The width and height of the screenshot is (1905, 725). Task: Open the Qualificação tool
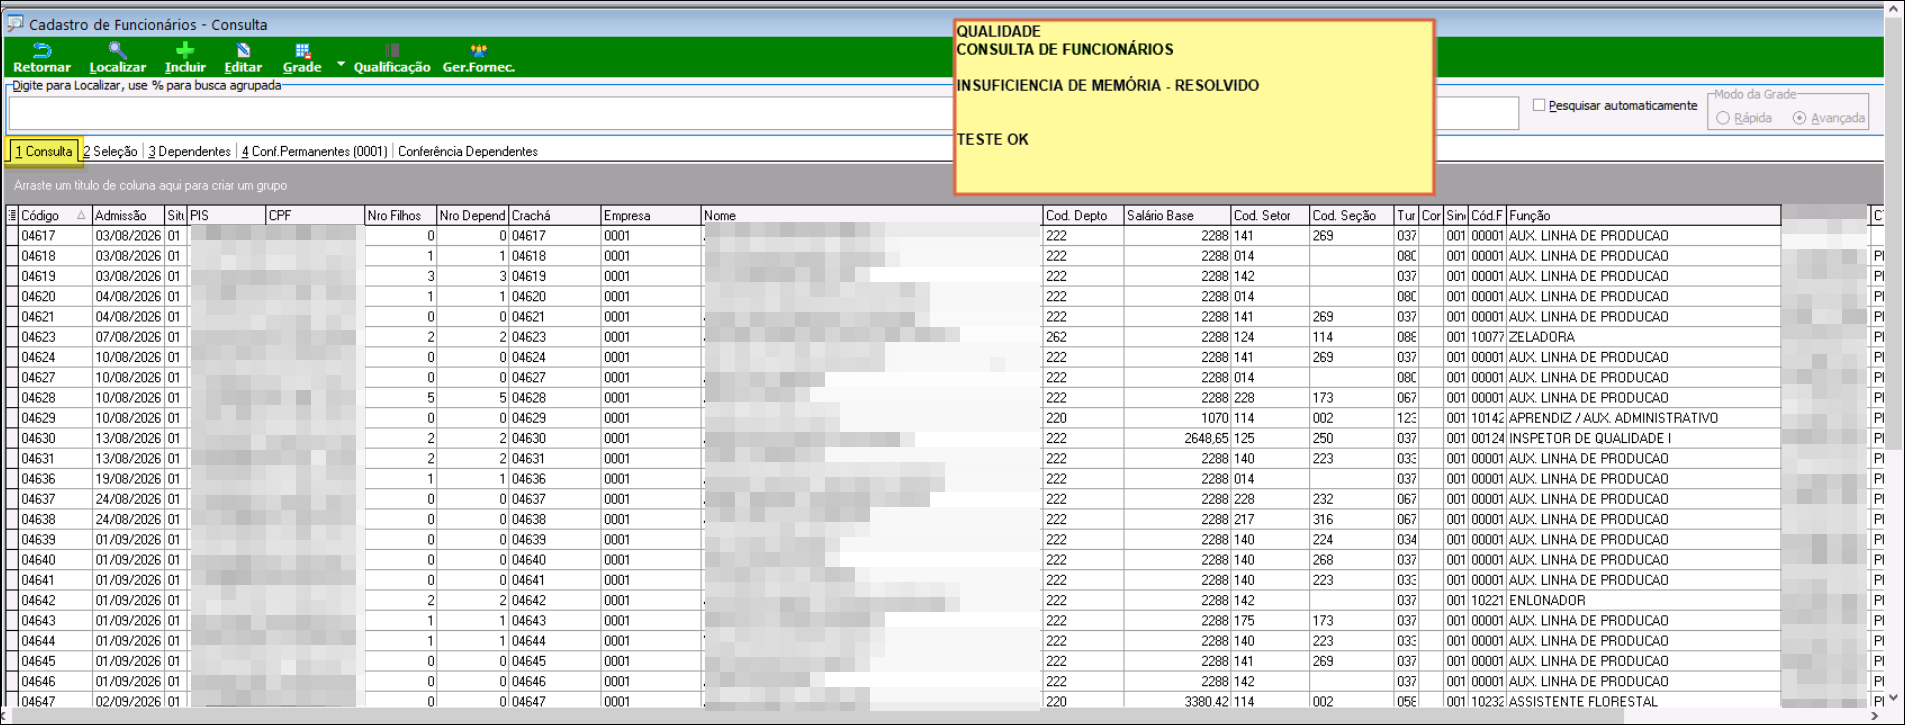click(x=392, y=58)
